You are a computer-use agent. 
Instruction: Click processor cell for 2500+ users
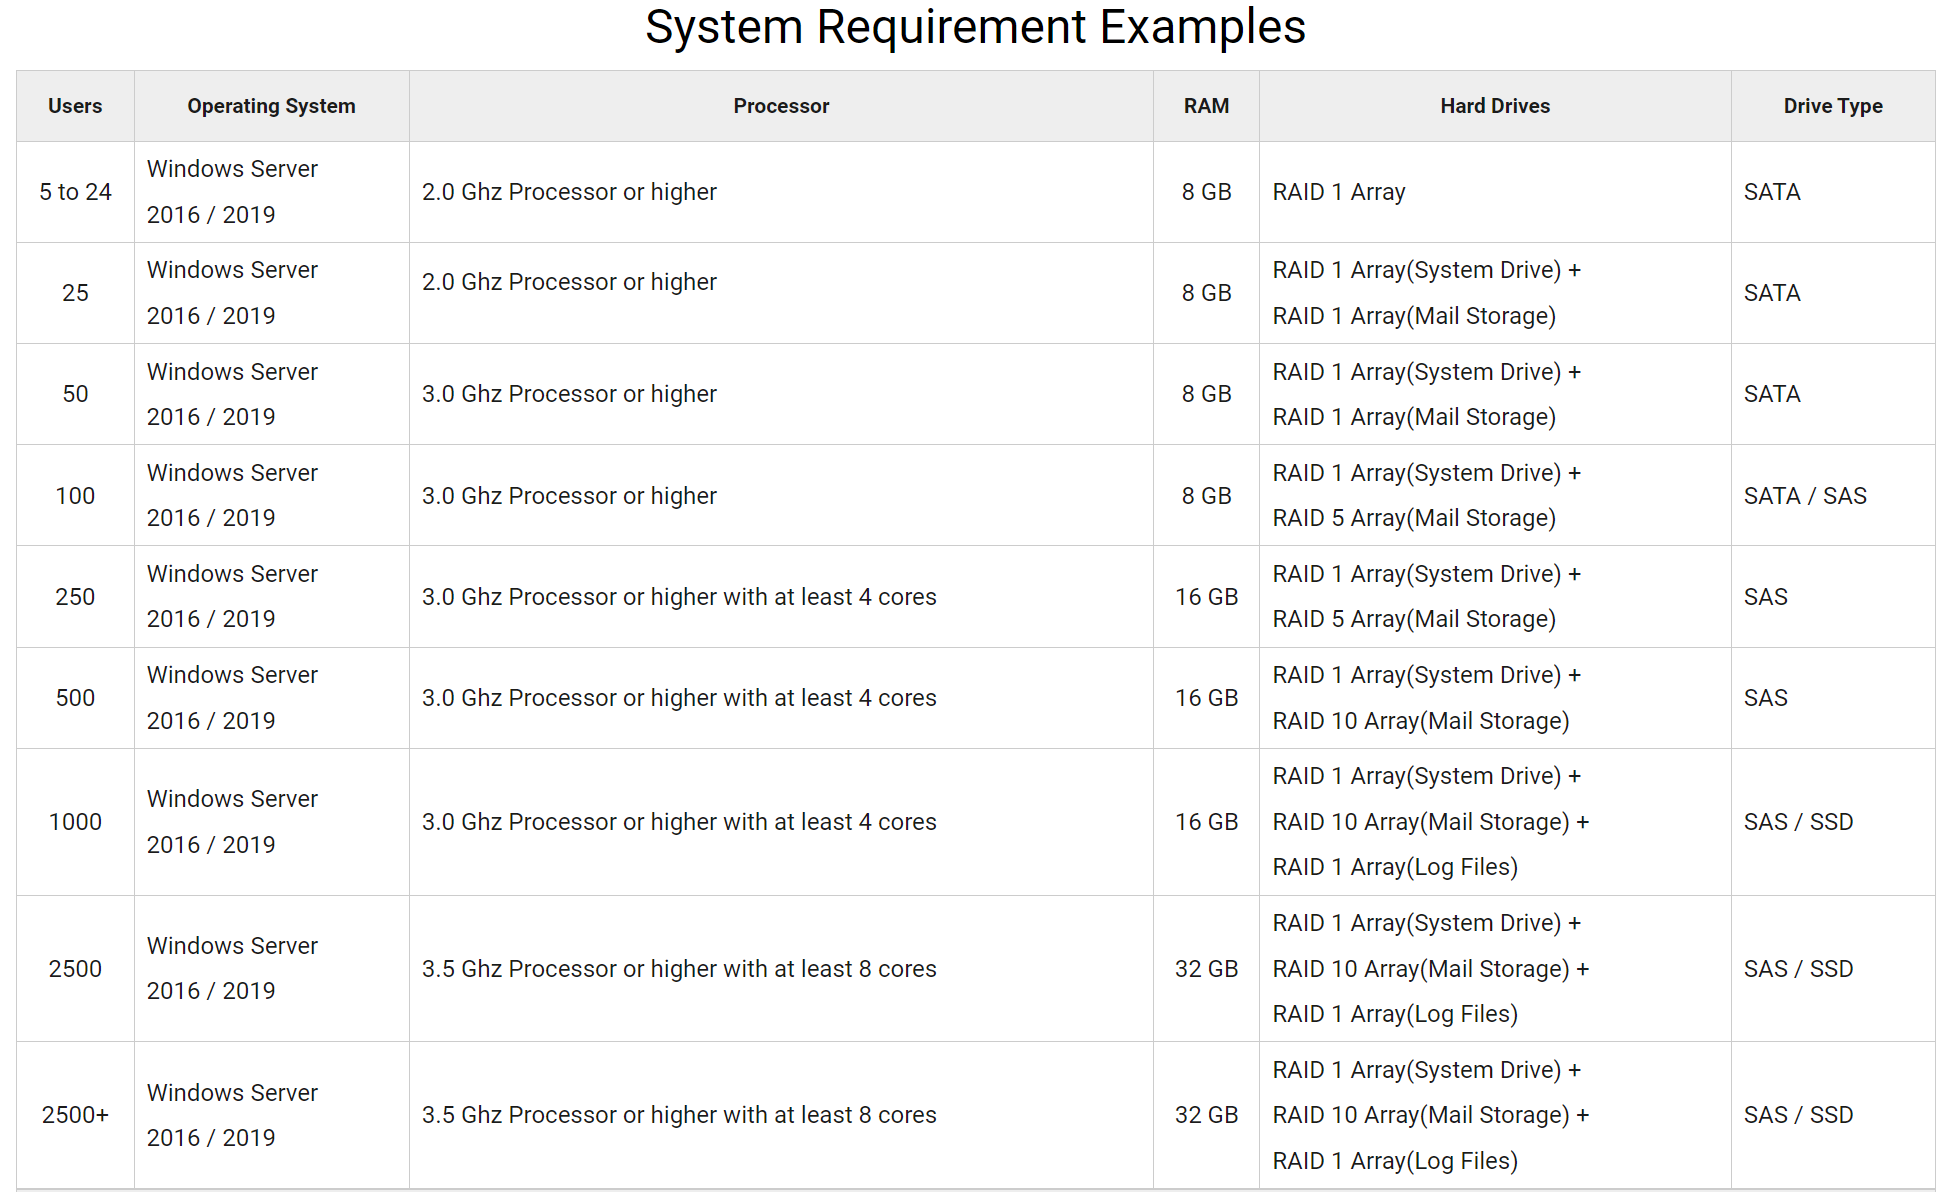tap(679, 1115)
